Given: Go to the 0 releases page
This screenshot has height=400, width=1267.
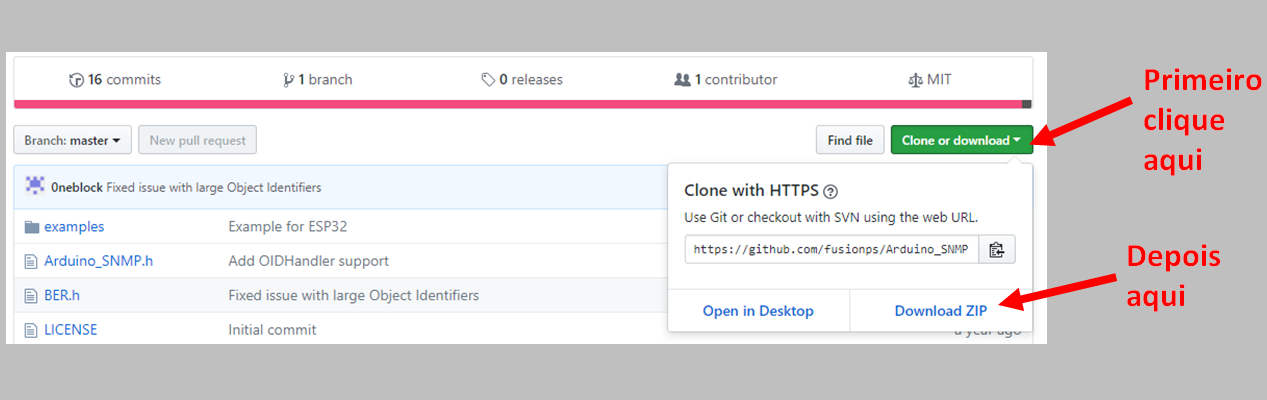Looking at the screenshot, I should tap(522, 80).
